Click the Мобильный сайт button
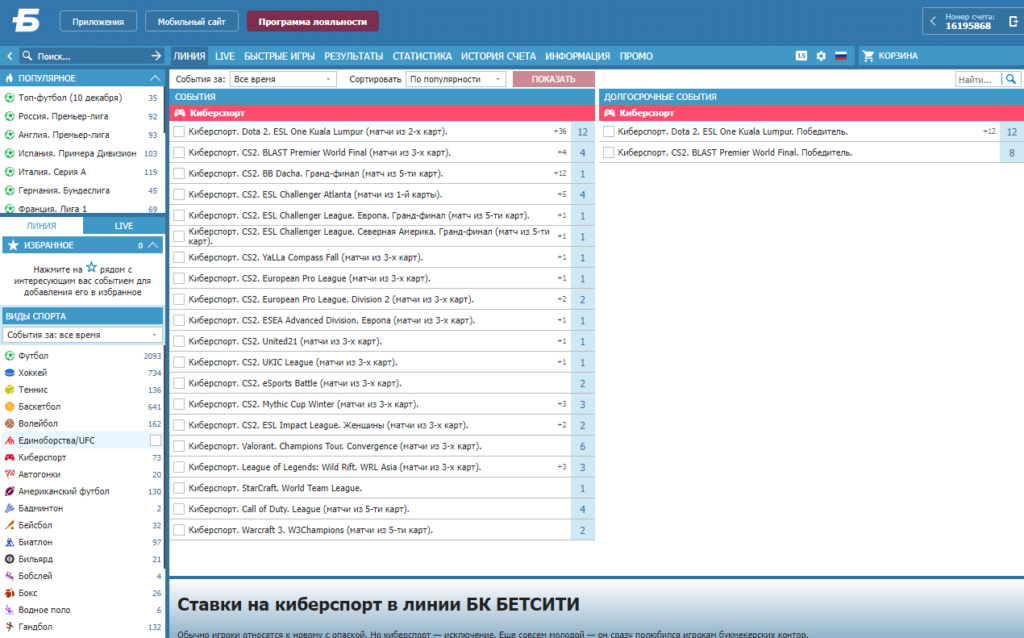The width and height of the screenshot is (1024, 638). click(191, 22)
